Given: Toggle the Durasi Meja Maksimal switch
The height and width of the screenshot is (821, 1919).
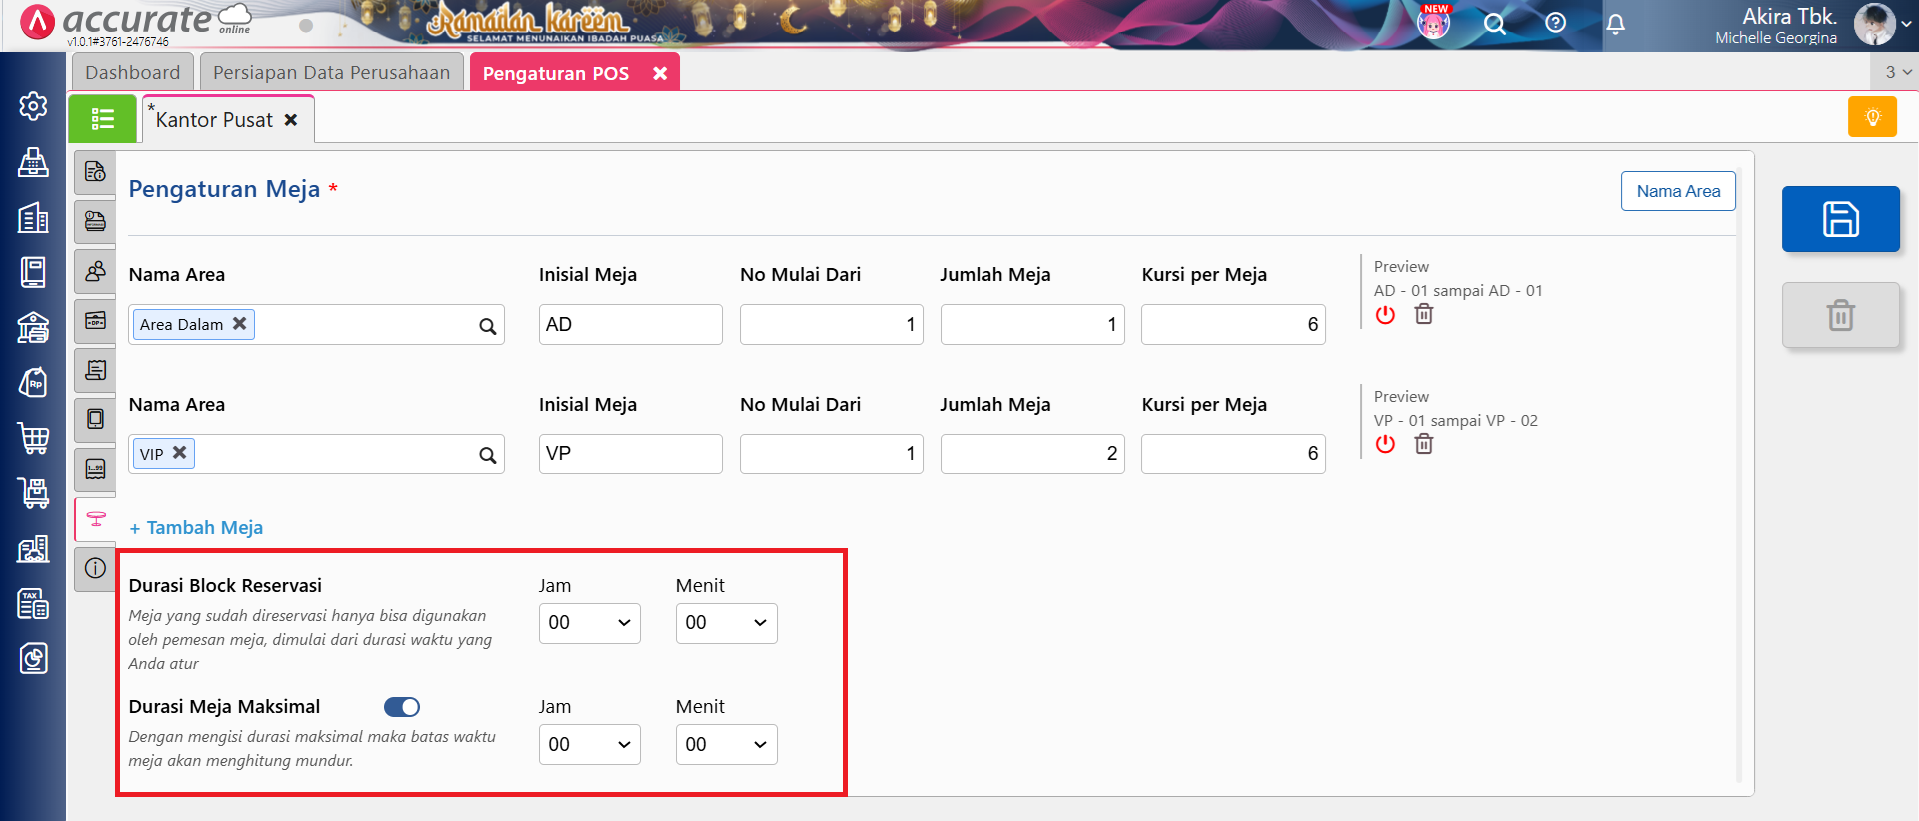Looking at the screenshot, I should click(x=402, y=707).
